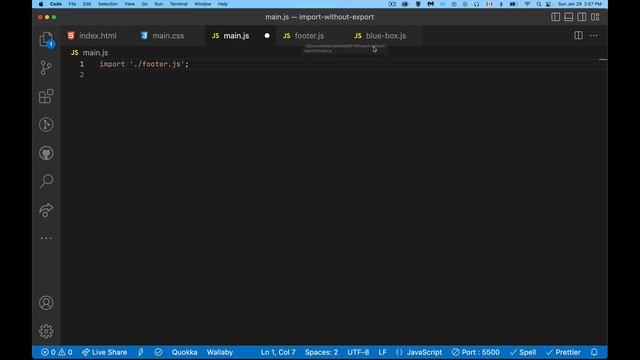Click line number 1 in the gutter
This screenshot has width=640, height=360.
pos(82,64)
